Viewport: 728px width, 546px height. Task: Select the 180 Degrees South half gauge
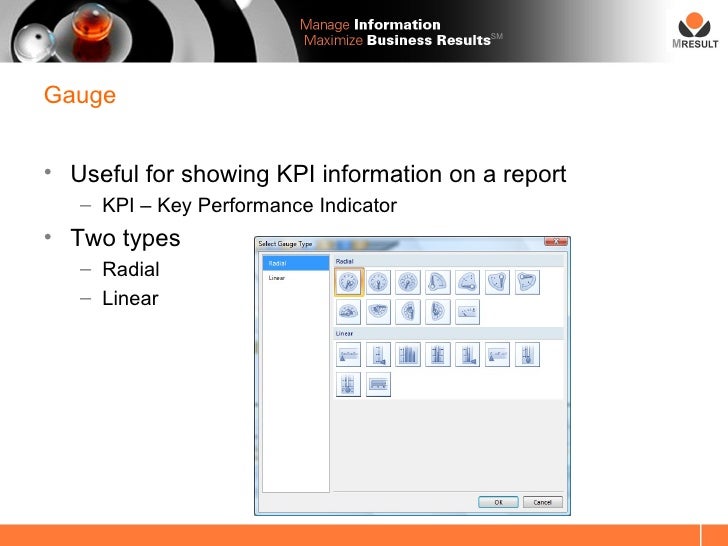coord(378,312)
